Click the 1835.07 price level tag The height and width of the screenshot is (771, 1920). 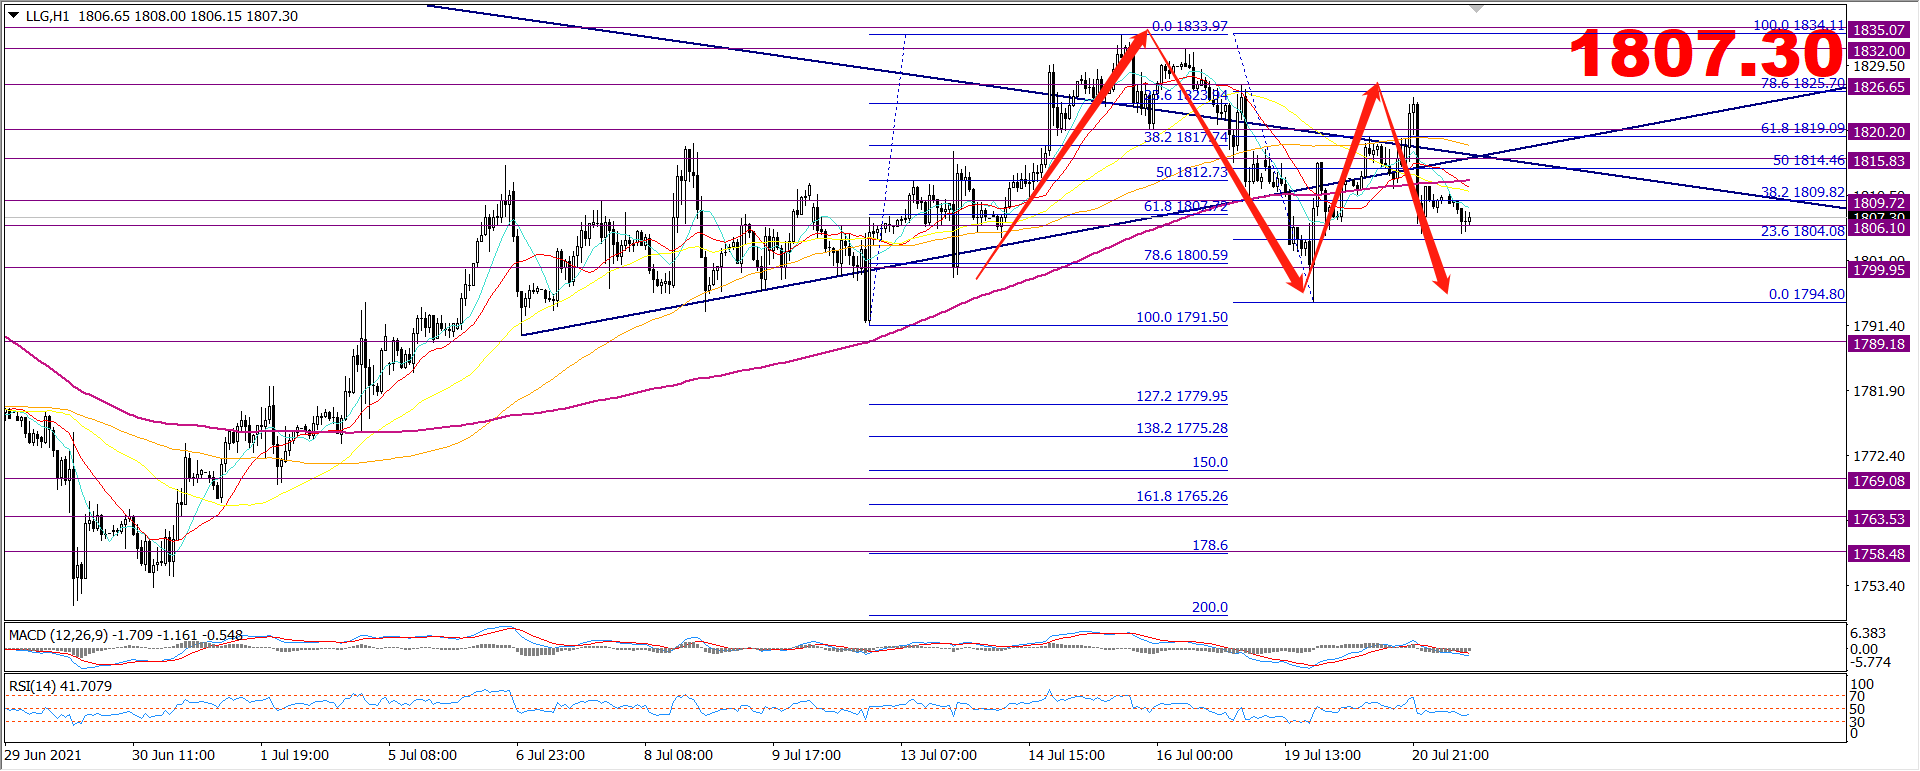coord(1879,30)
